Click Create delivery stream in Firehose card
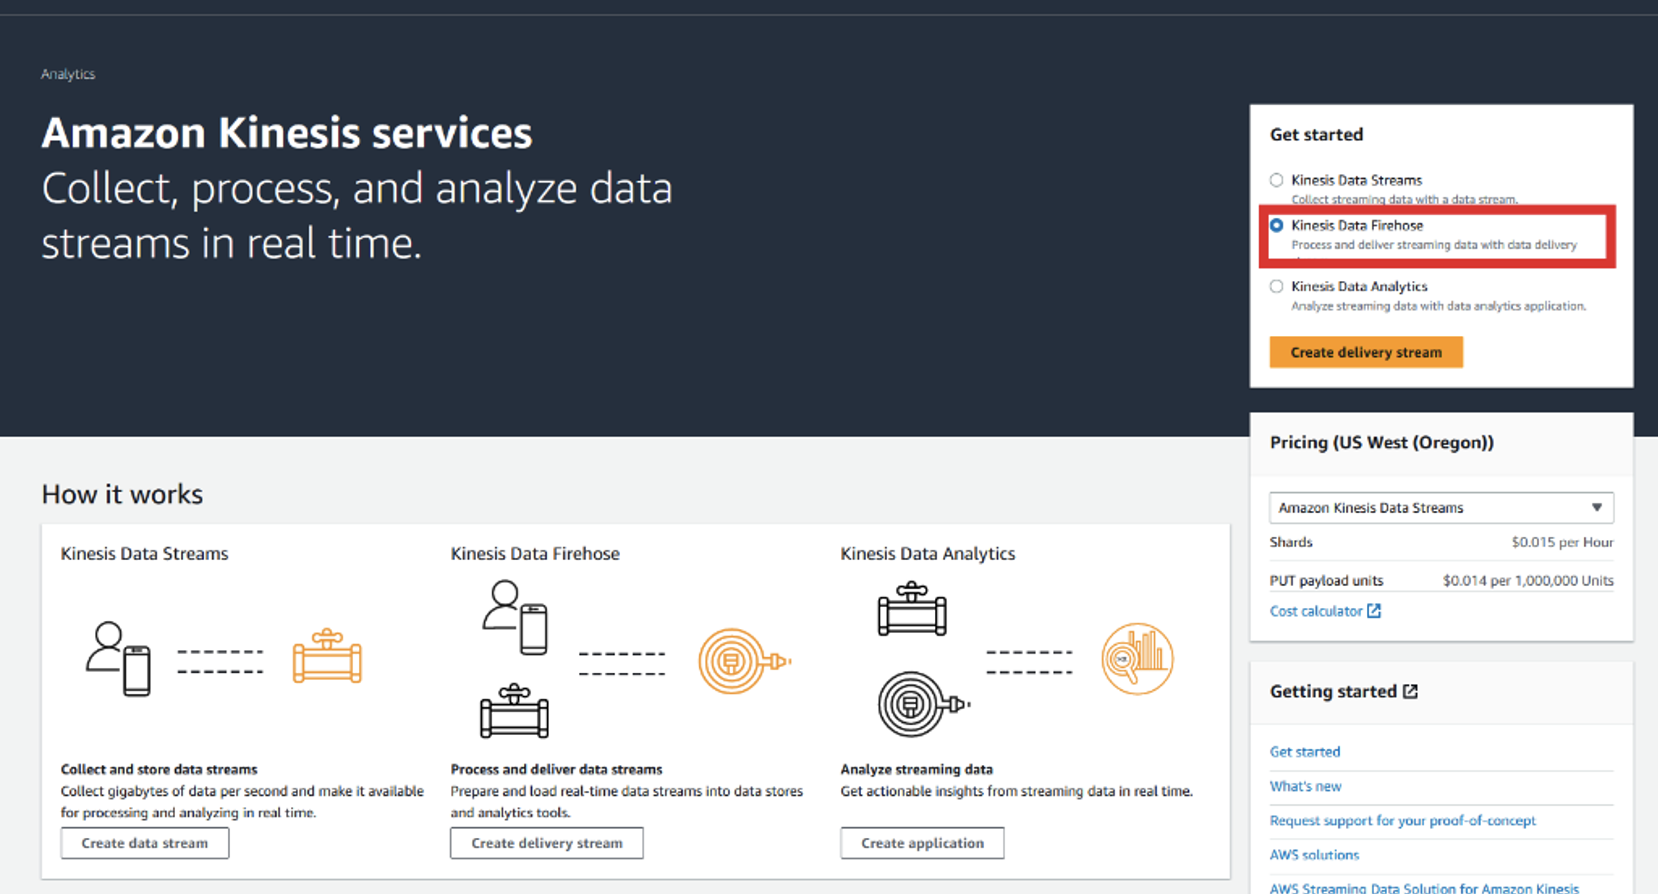The width and height of the screenshot is (1658, 894). click(x=547, y=843)
